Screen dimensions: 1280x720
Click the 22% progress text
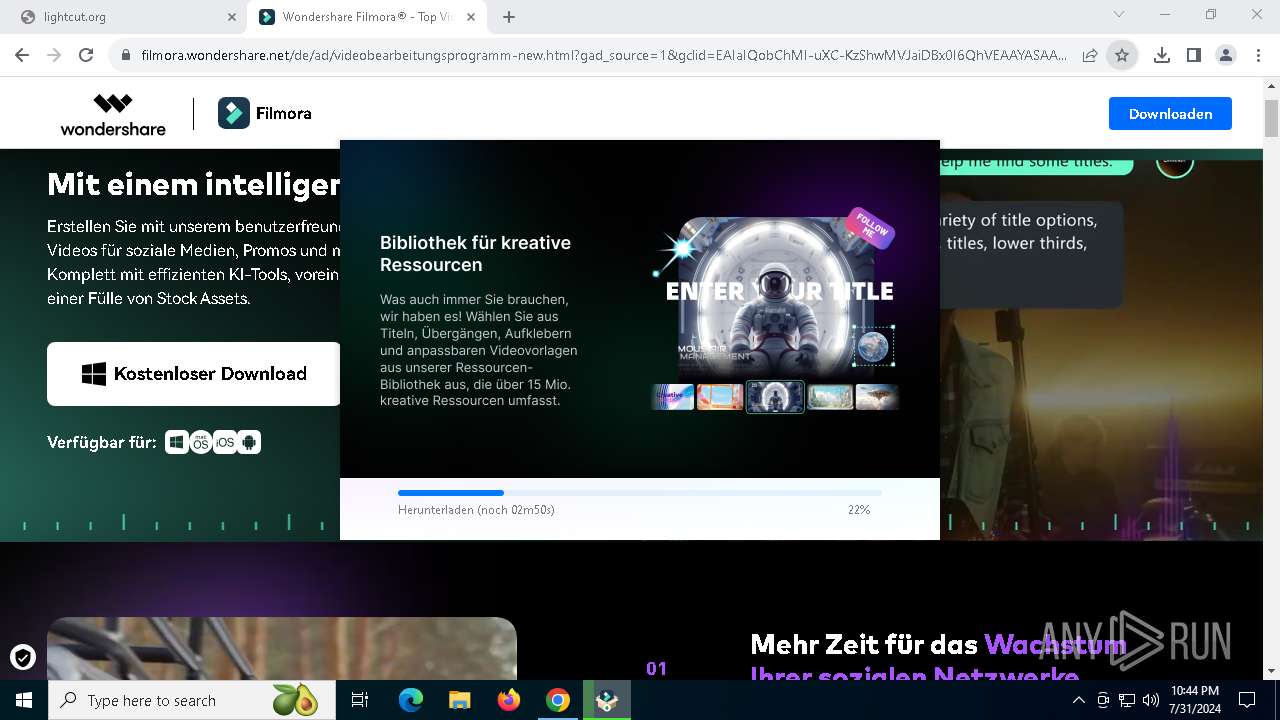tap(859, 510)
